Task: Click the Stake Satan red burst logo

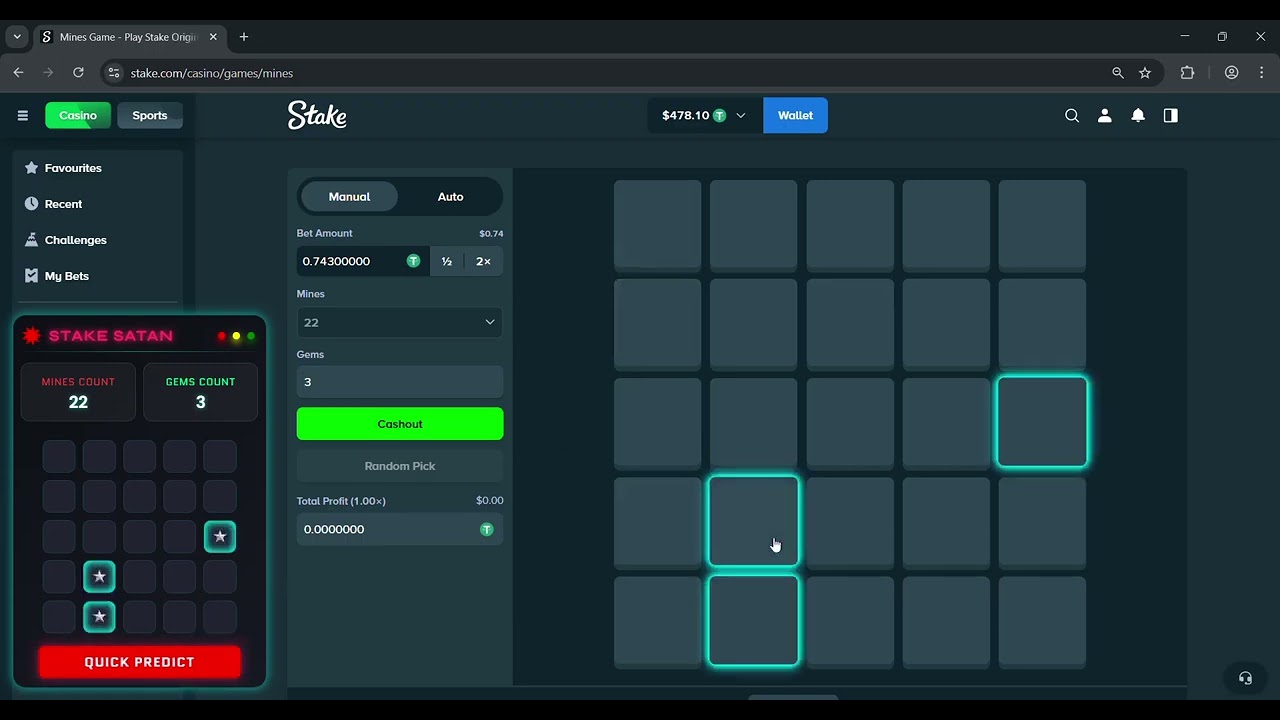Action: pyautogui.click(x=32, y=335)
